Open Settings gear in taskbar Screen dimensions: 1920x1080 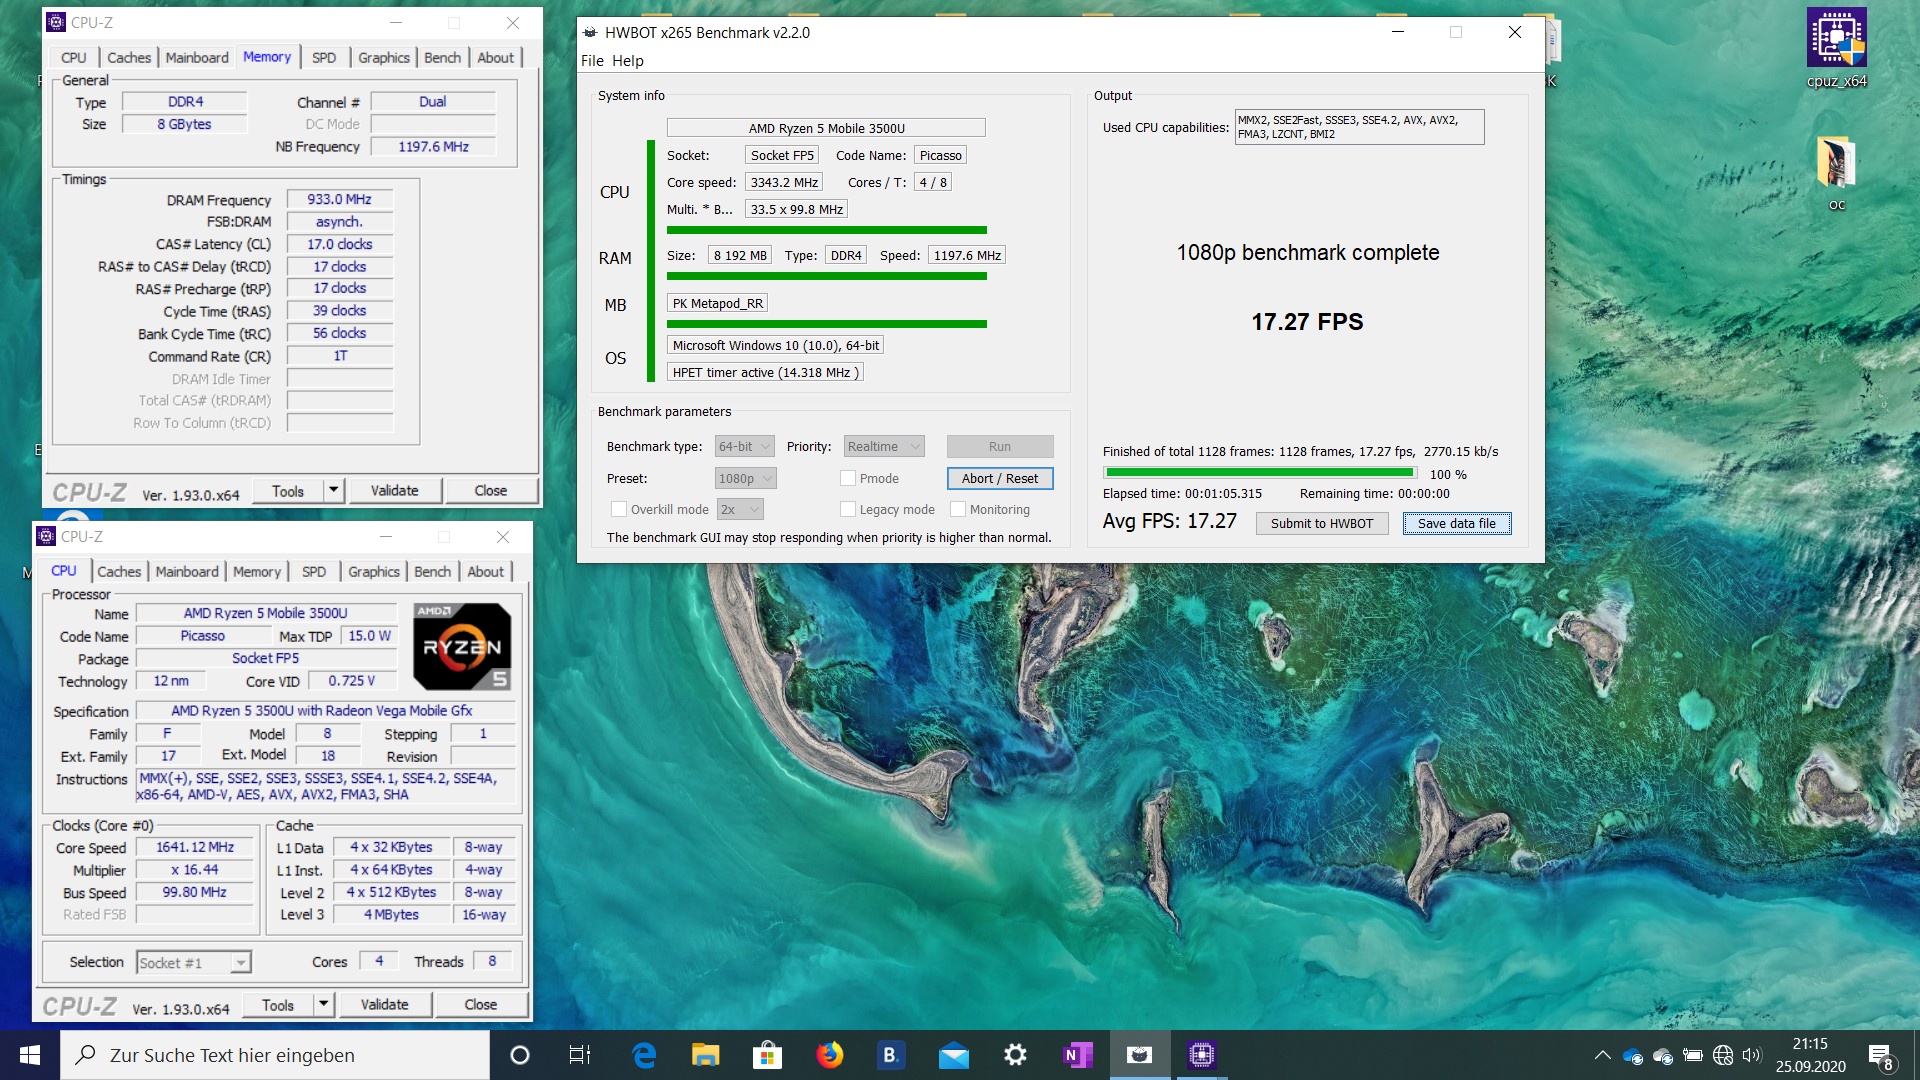(1015, 1055)
